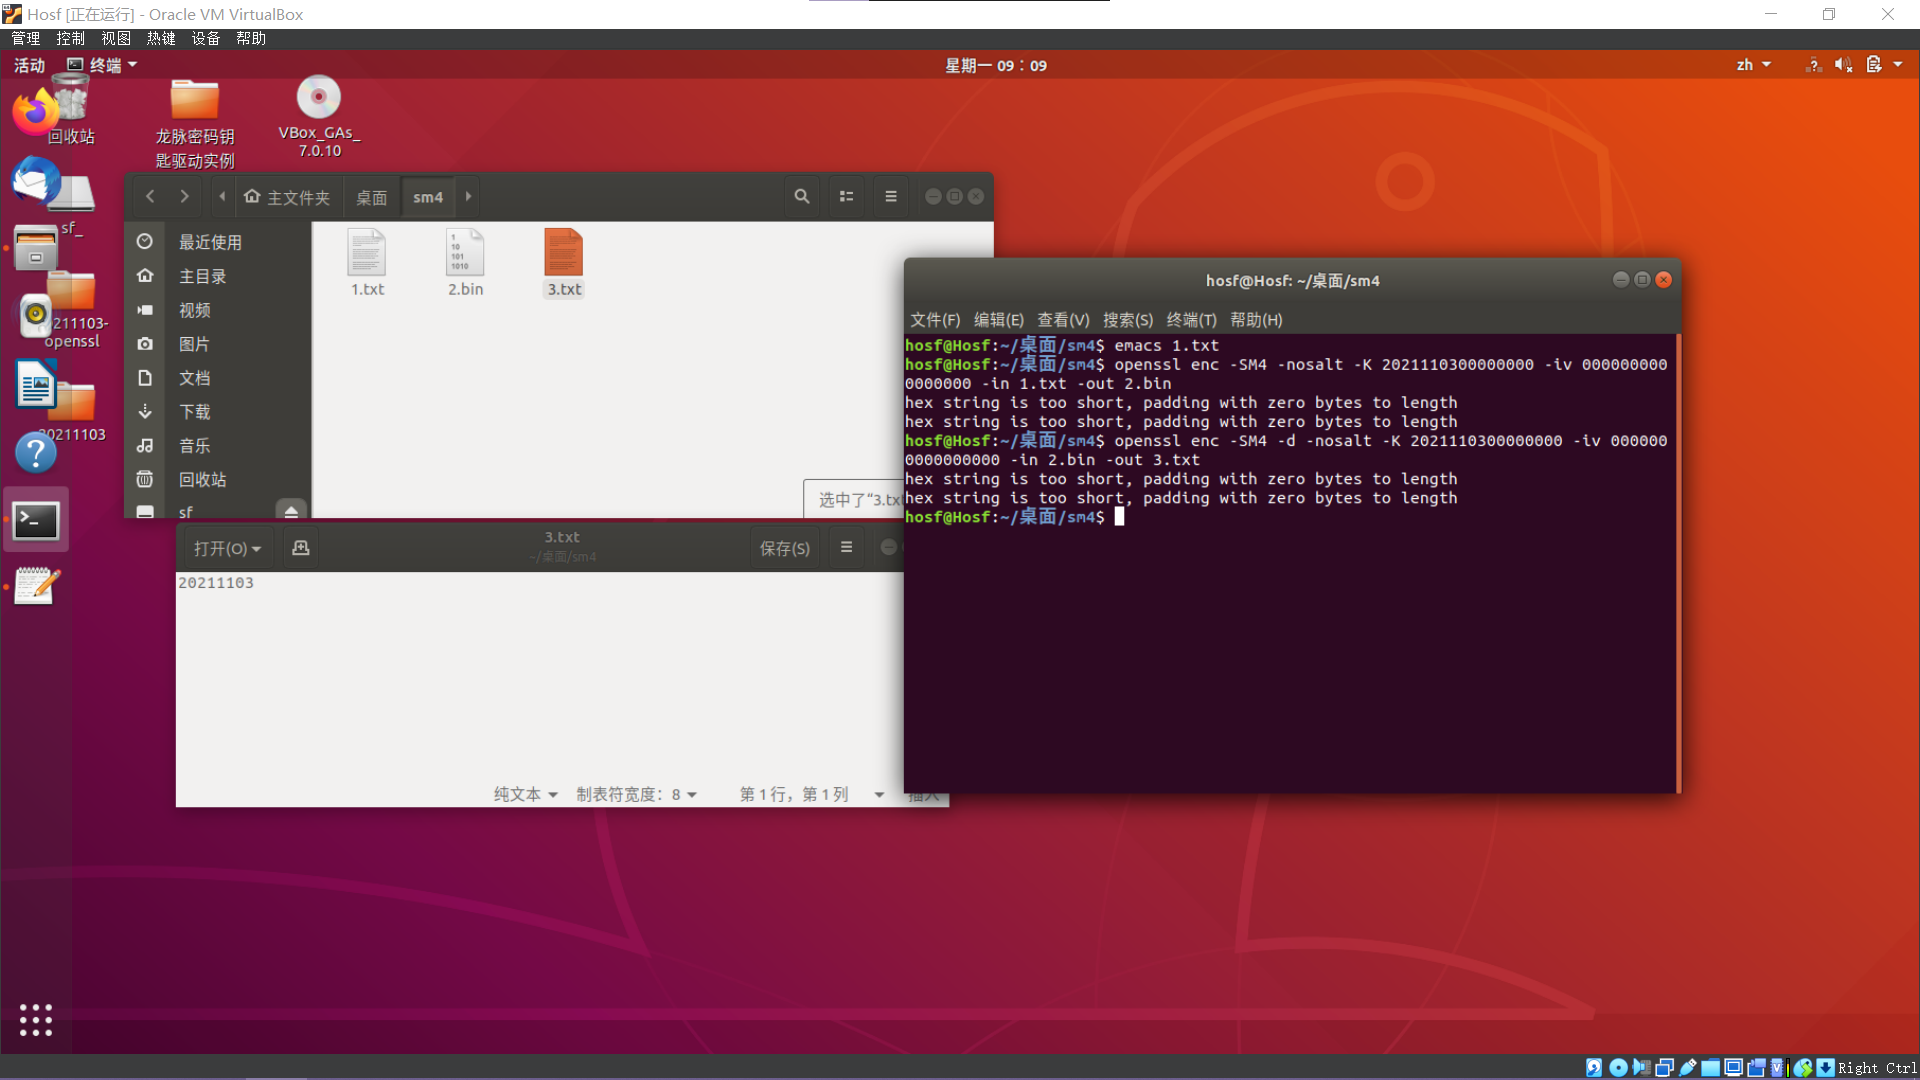The image size is (1920, 1080).
Task: Click 活动 Activities button
Action: point(29,65)
